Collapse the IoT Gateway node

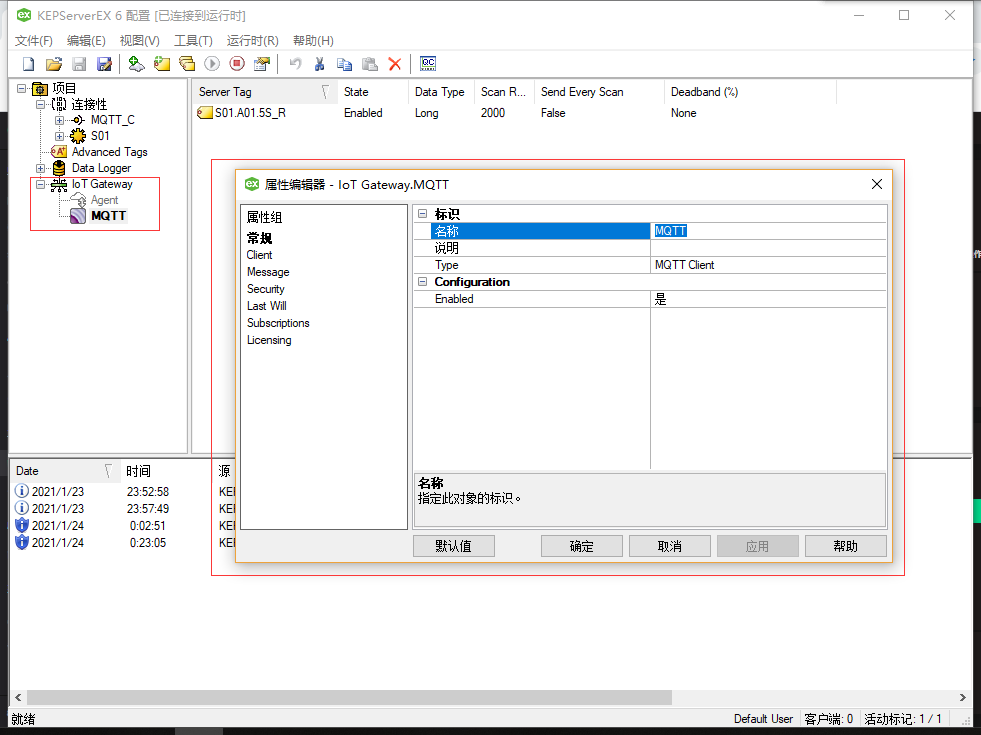coord(40,184)
